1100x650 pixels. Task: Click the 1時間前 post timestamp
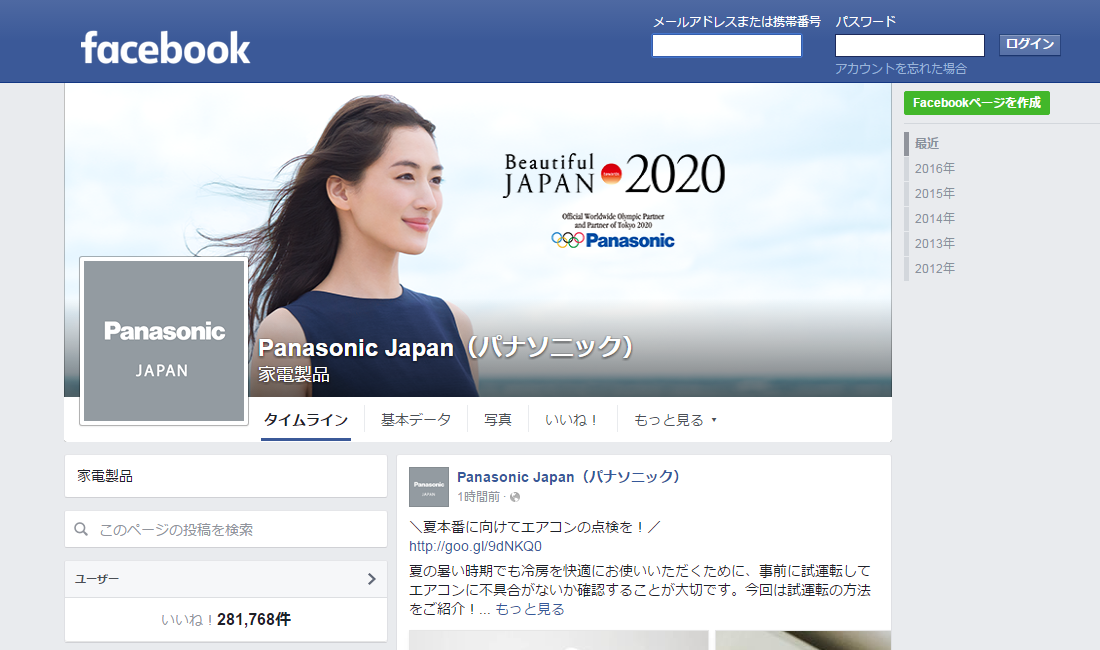pos(478,497)
